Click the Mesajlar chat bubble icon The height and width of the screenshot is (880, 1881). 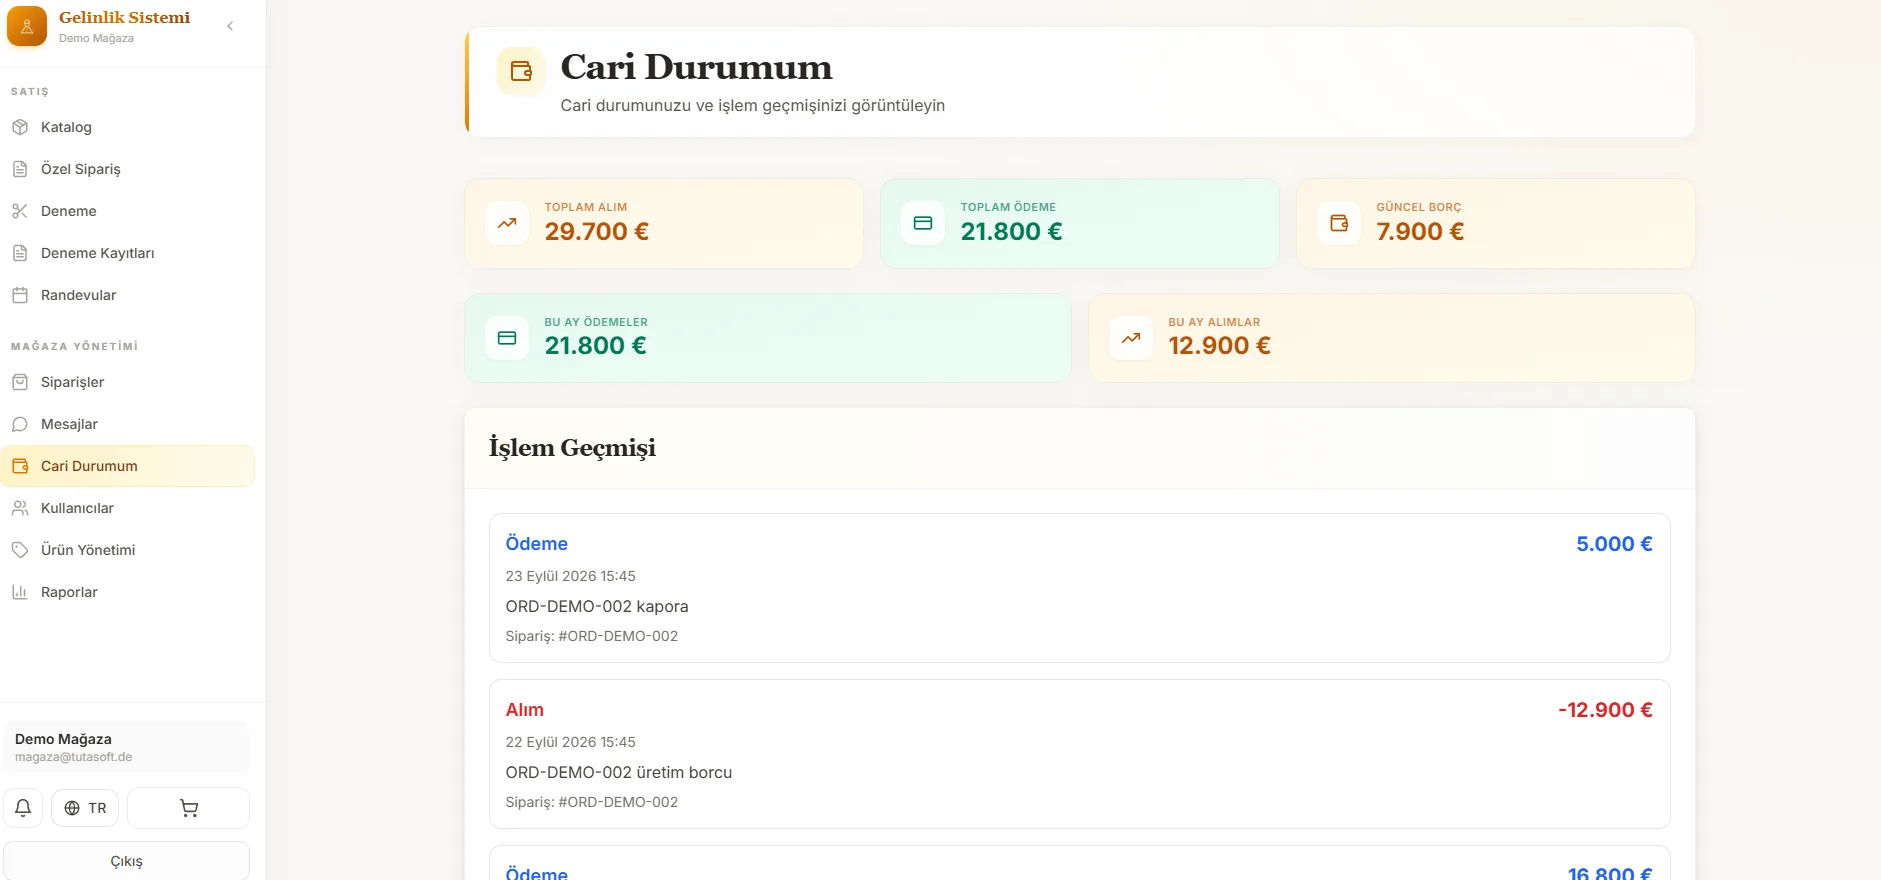[x=20, y=424]
